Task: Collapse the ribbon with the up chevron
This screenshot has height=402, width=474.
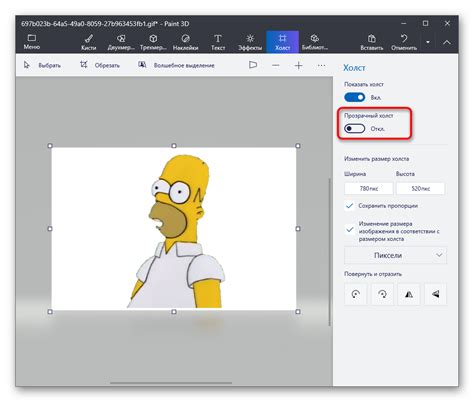Action: point(447,42)
